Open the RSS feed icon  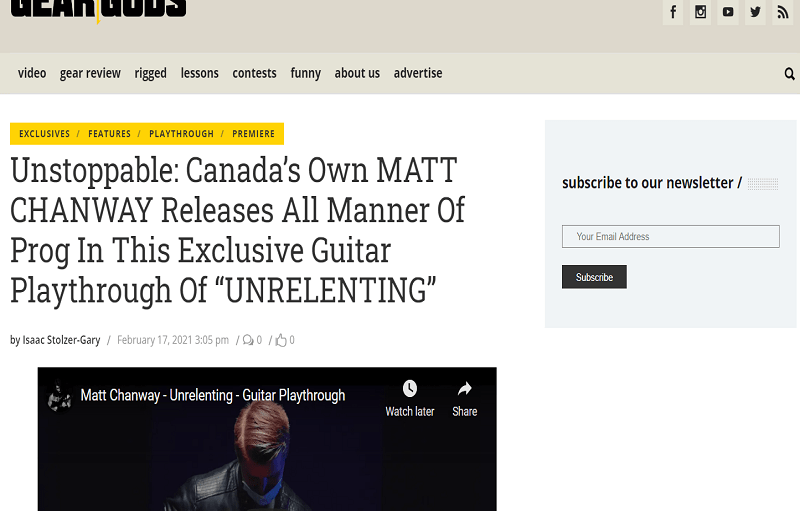(783, 12)
